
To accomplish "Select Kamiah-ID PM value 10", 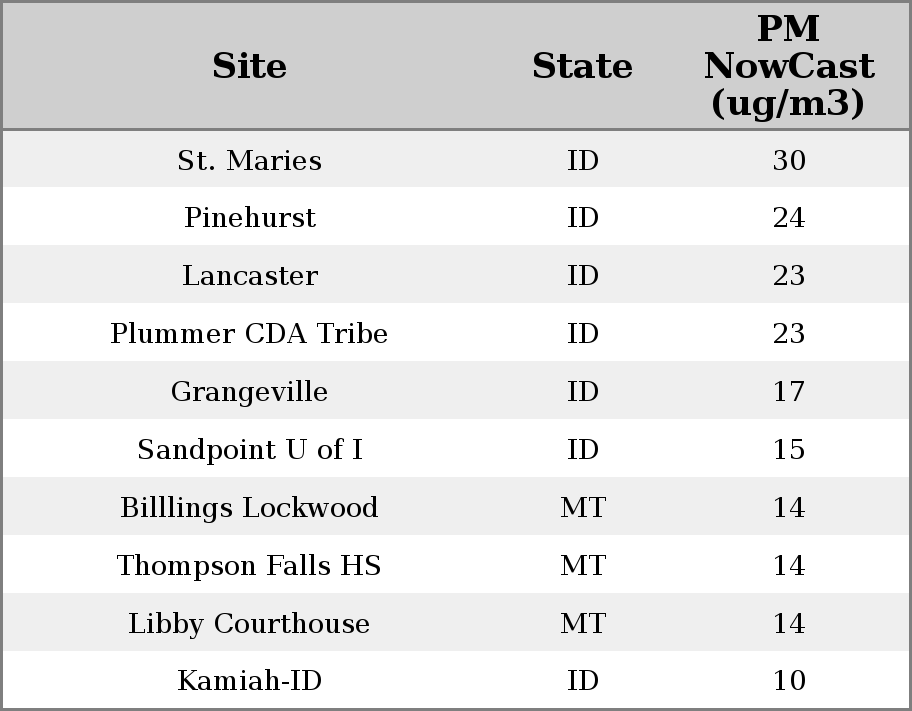I will [x=788, y=681].
